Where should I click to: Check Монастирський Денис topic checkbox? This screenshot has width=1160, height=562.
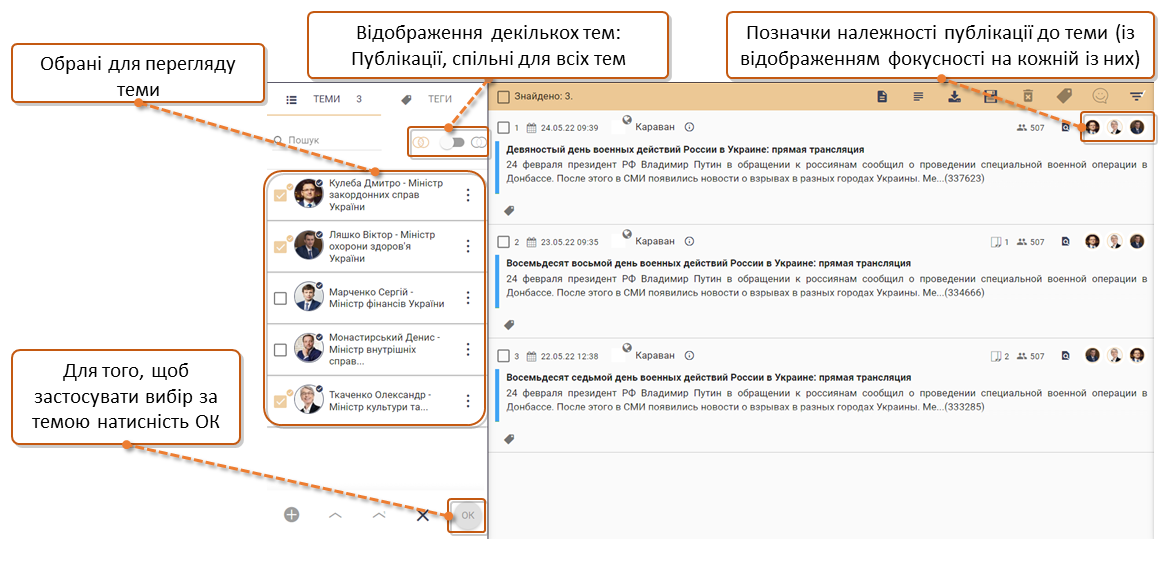tap(280, 350)
